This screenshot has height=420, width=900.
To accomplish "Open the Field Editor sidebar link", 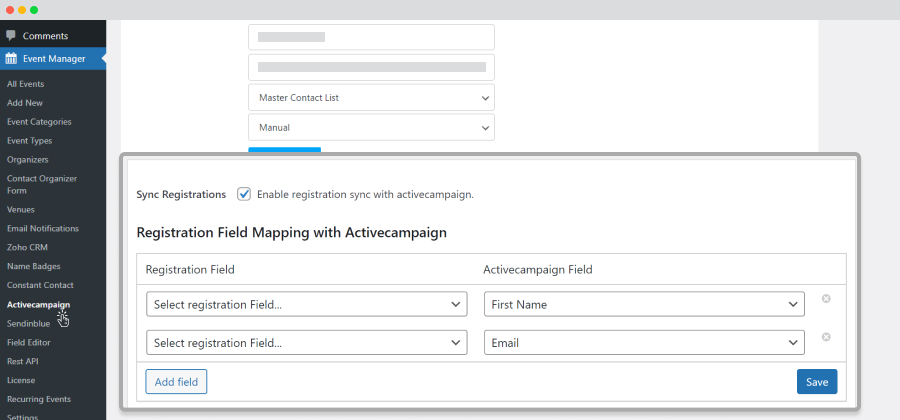I will click(29, 343).
